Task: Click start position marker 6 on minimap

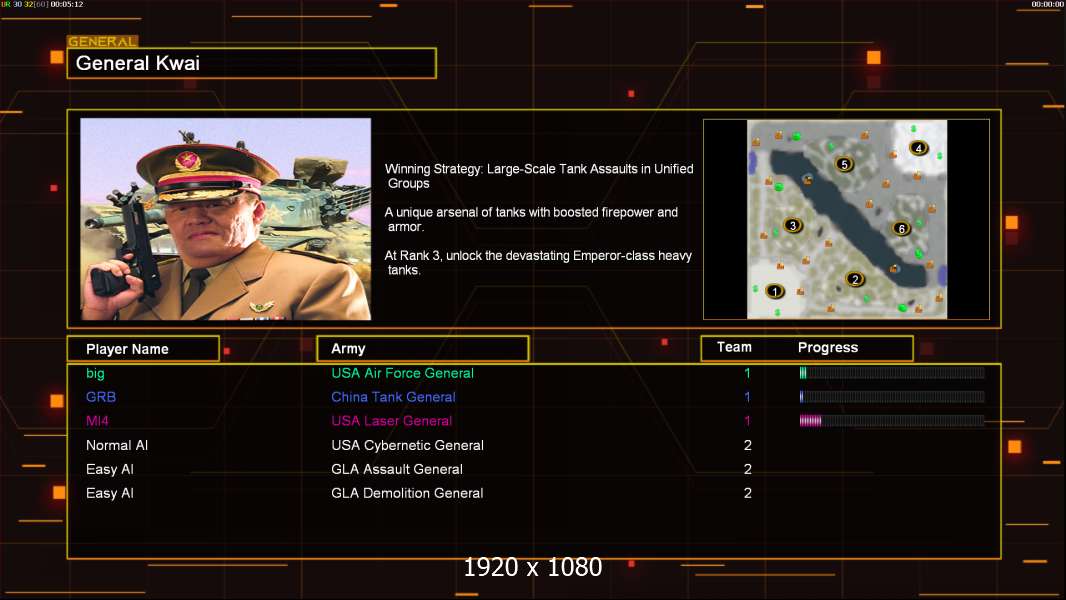Action: pos(901,228)
